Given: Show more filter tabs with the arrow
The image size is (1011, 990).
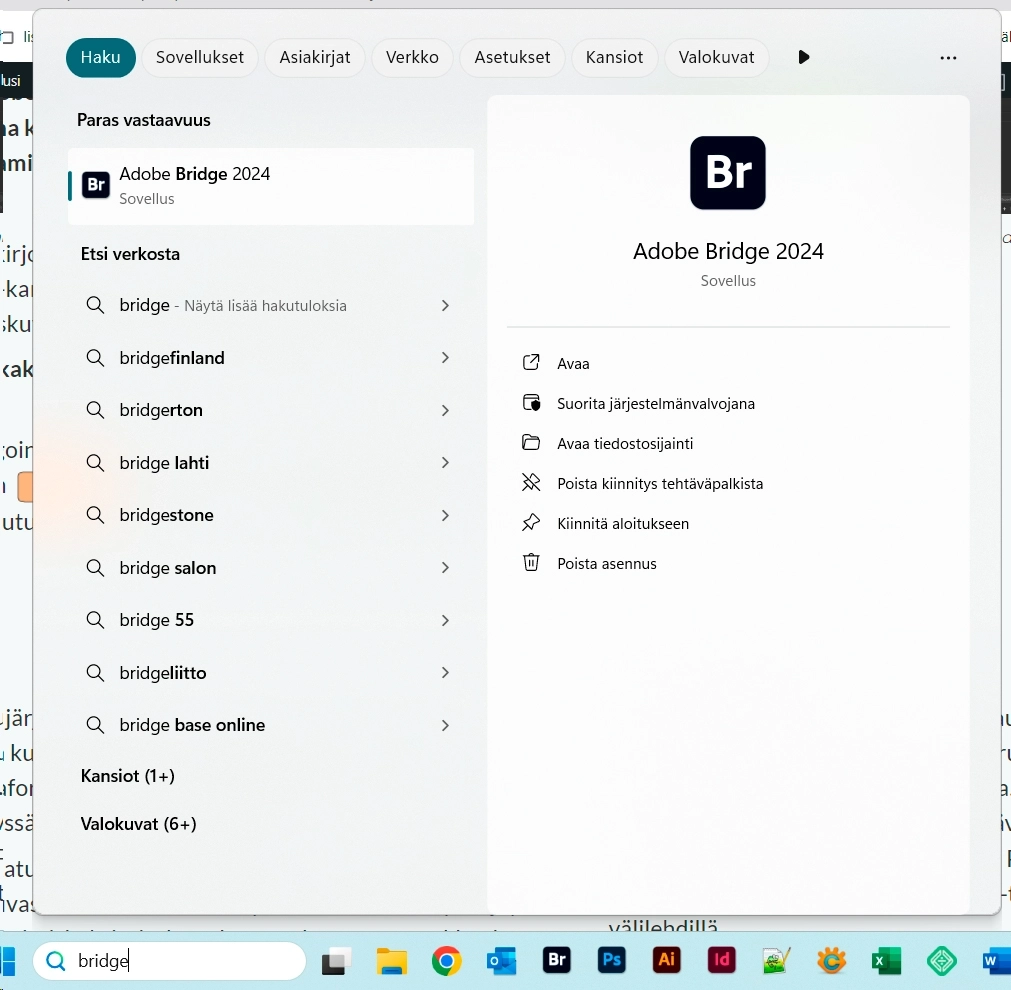Looking at the screenshot, I should 804,58.
